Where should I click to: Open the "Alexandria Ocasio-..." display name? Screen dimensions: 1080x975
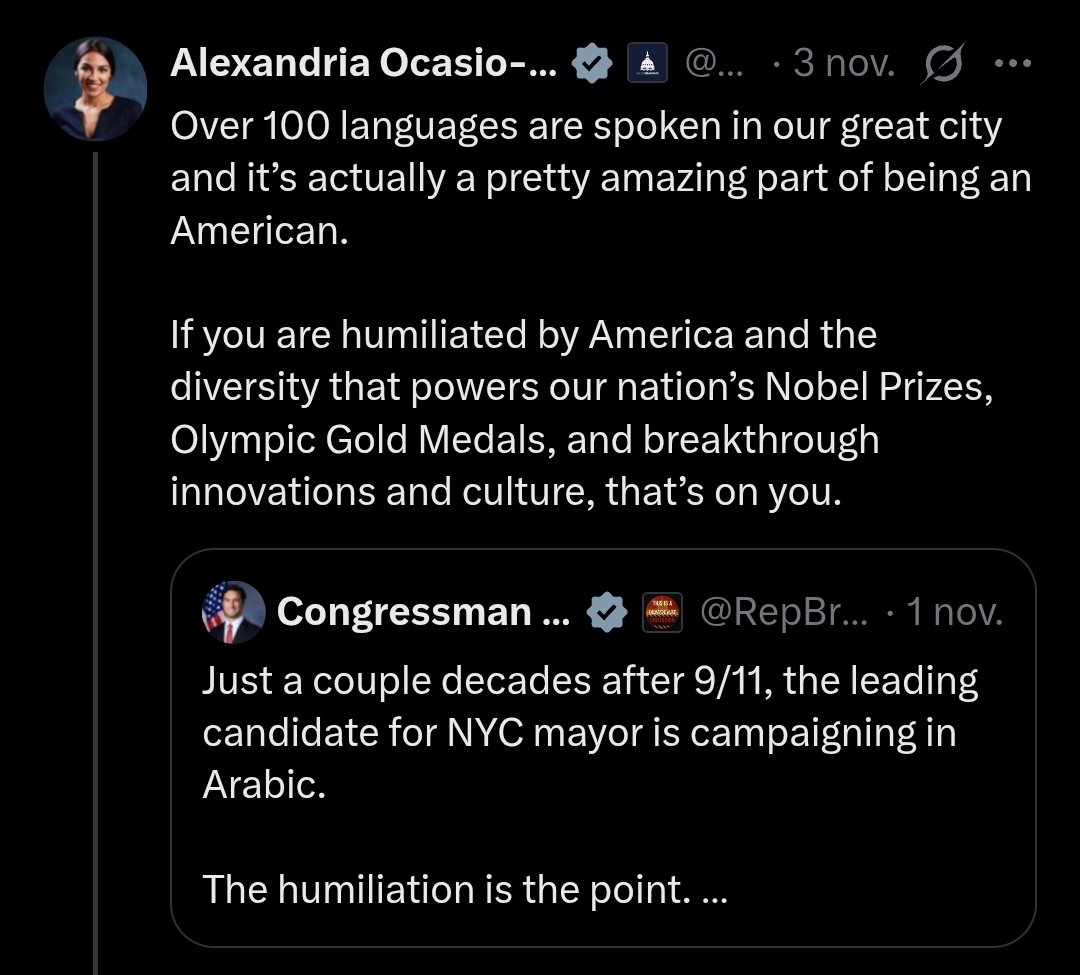click(x=364, y=65)
